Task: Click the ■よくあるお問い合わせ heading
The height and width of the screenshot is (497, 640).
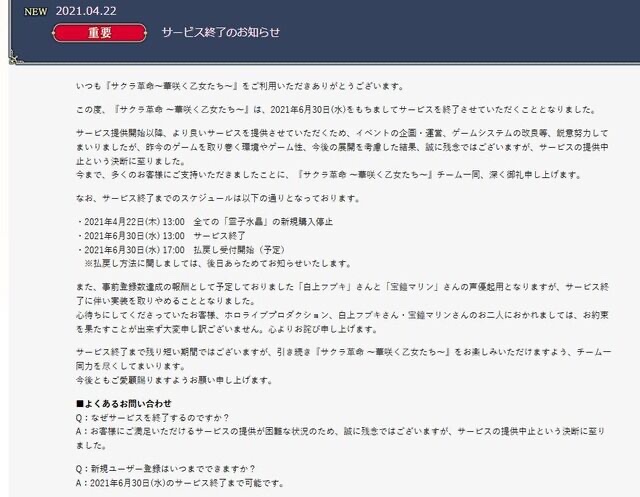Action: tap(124, 404)
